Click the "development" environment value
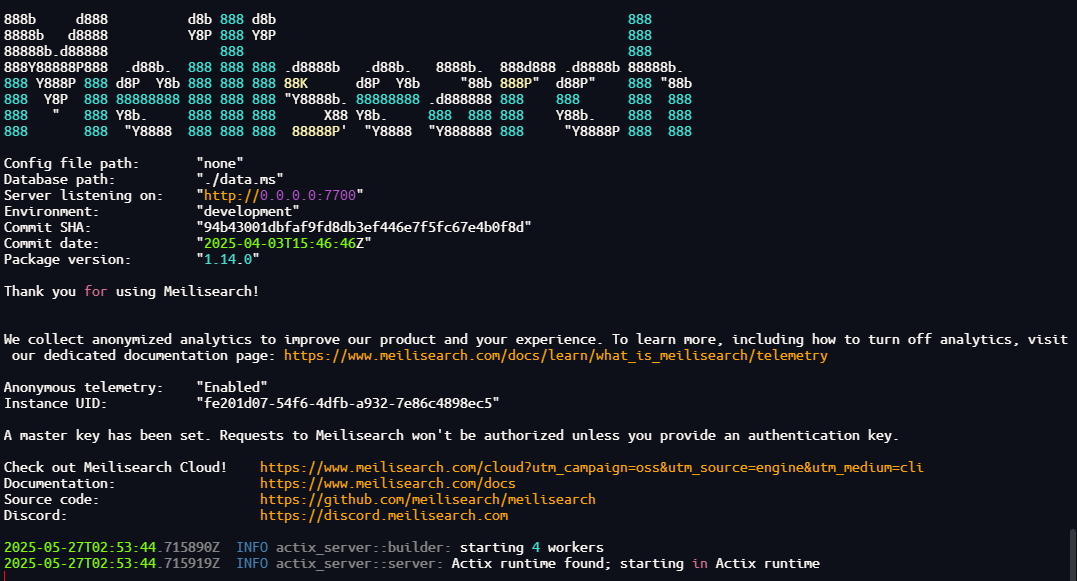1077x581 pixels. coord(247,211)
